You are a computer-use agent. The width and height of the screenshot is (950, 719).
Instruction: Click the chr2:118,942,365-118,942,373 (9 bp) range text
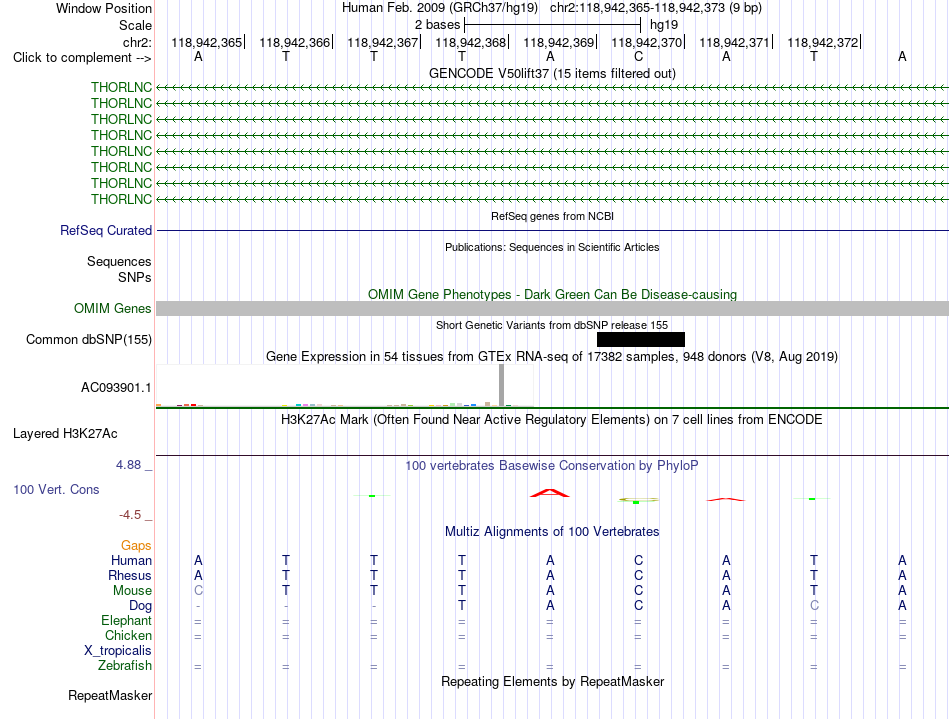[x=656, y=8]
